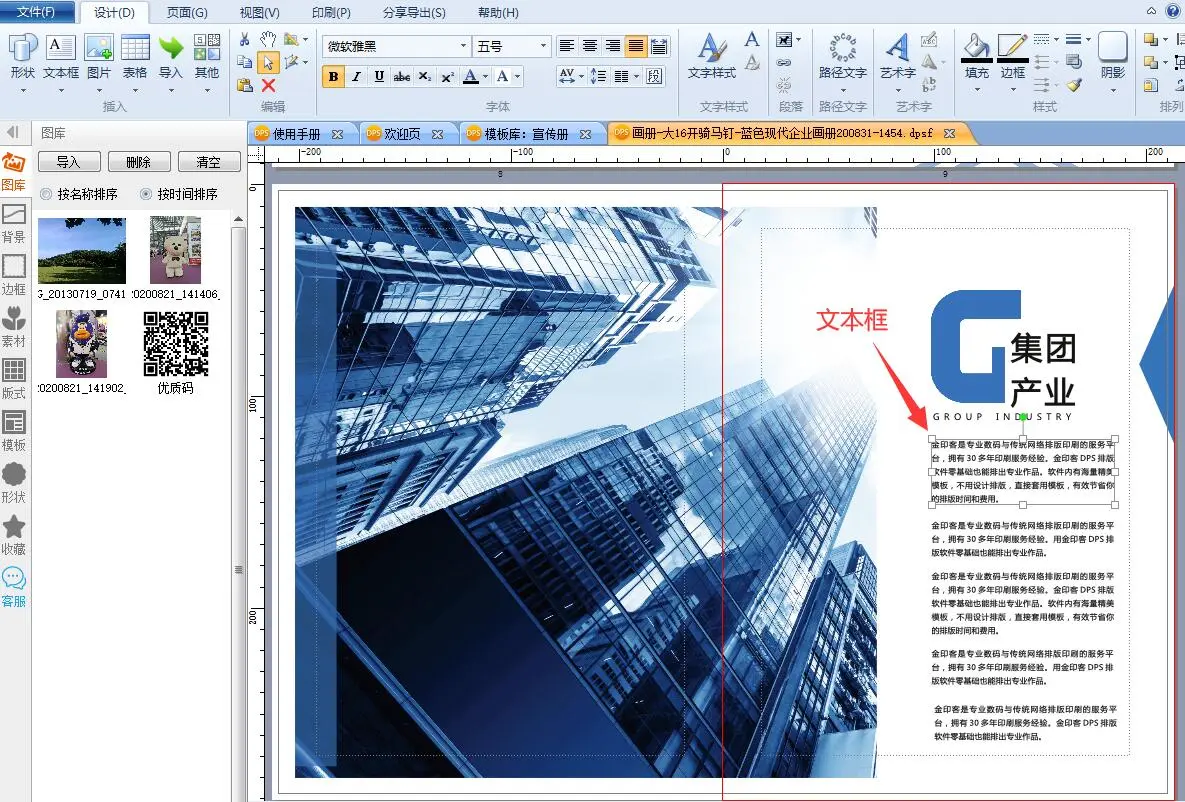Switch to the 视图(V) ribbon tab
This screenshot has width=1185, height=802.
point(259,13)
